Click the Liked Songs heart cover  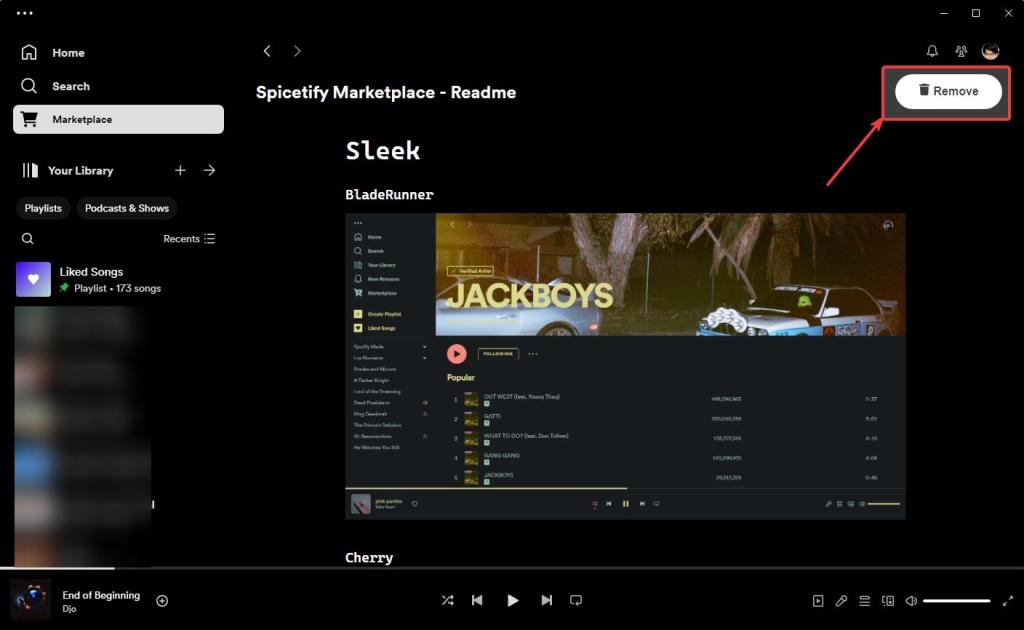(33, 279)
